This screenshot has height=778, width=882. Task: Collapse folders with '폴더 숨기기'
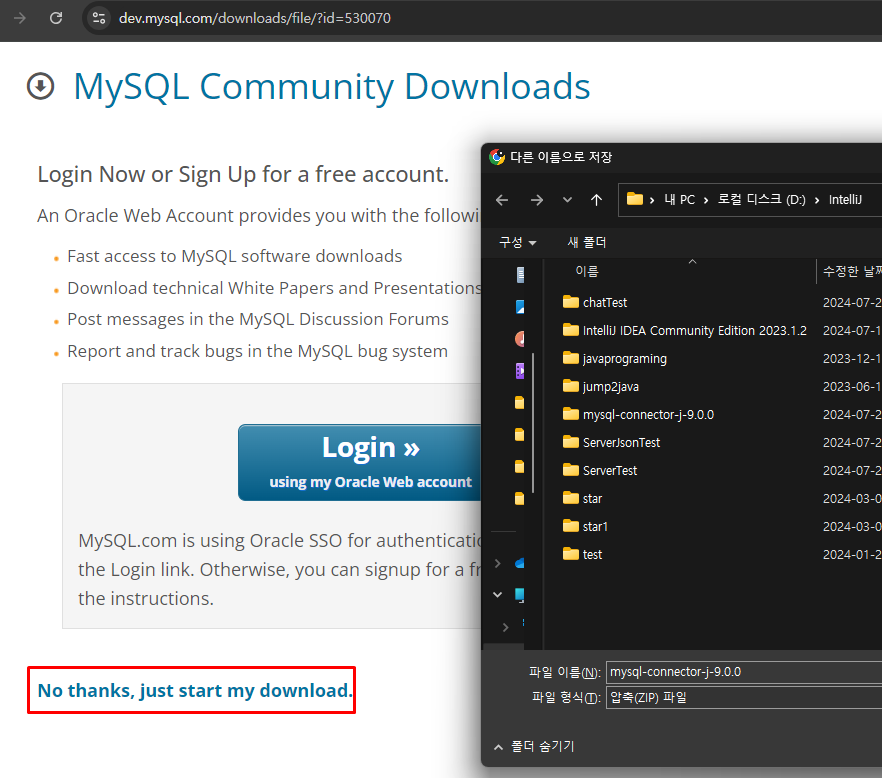click(x=534, y=746)
